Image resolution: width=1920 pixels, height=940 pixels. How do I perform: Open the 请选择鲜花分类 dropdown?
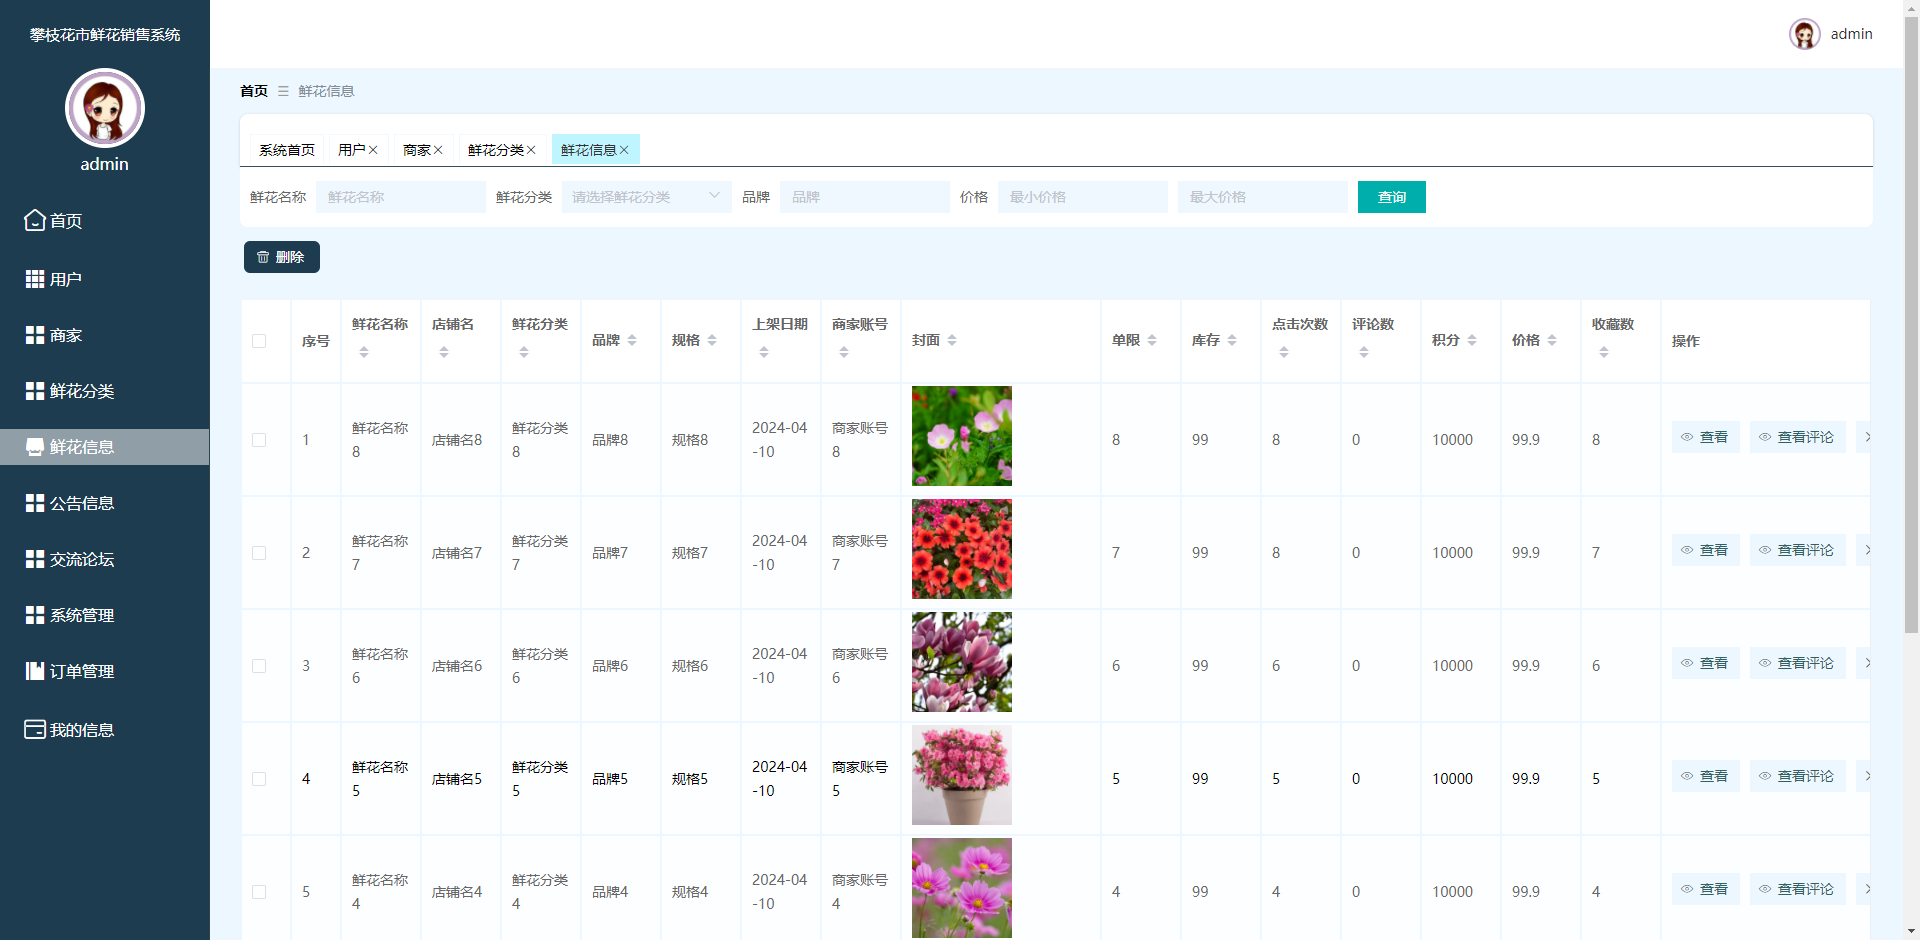[647, 197]
